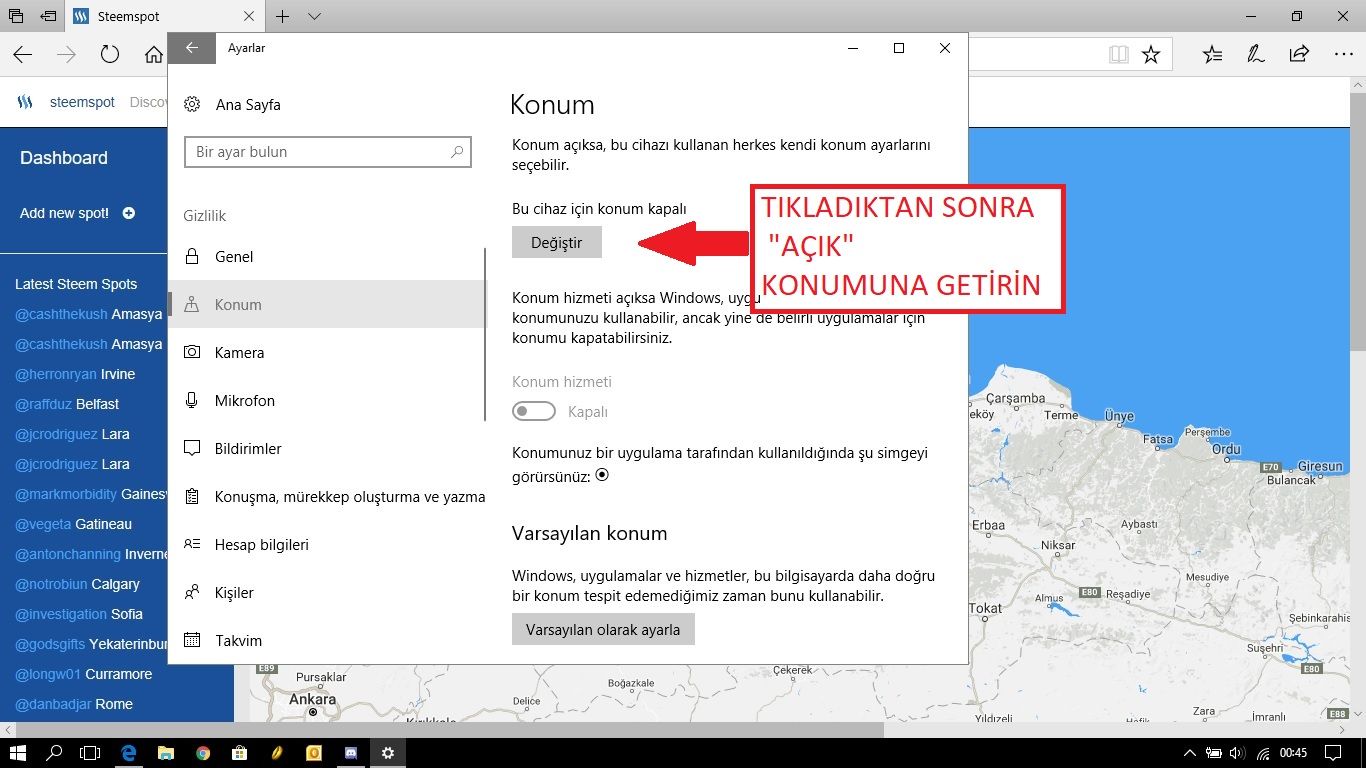1366x768 pixels.
Task: Open File Explorer from the taskbar
Action: [166, 752]
